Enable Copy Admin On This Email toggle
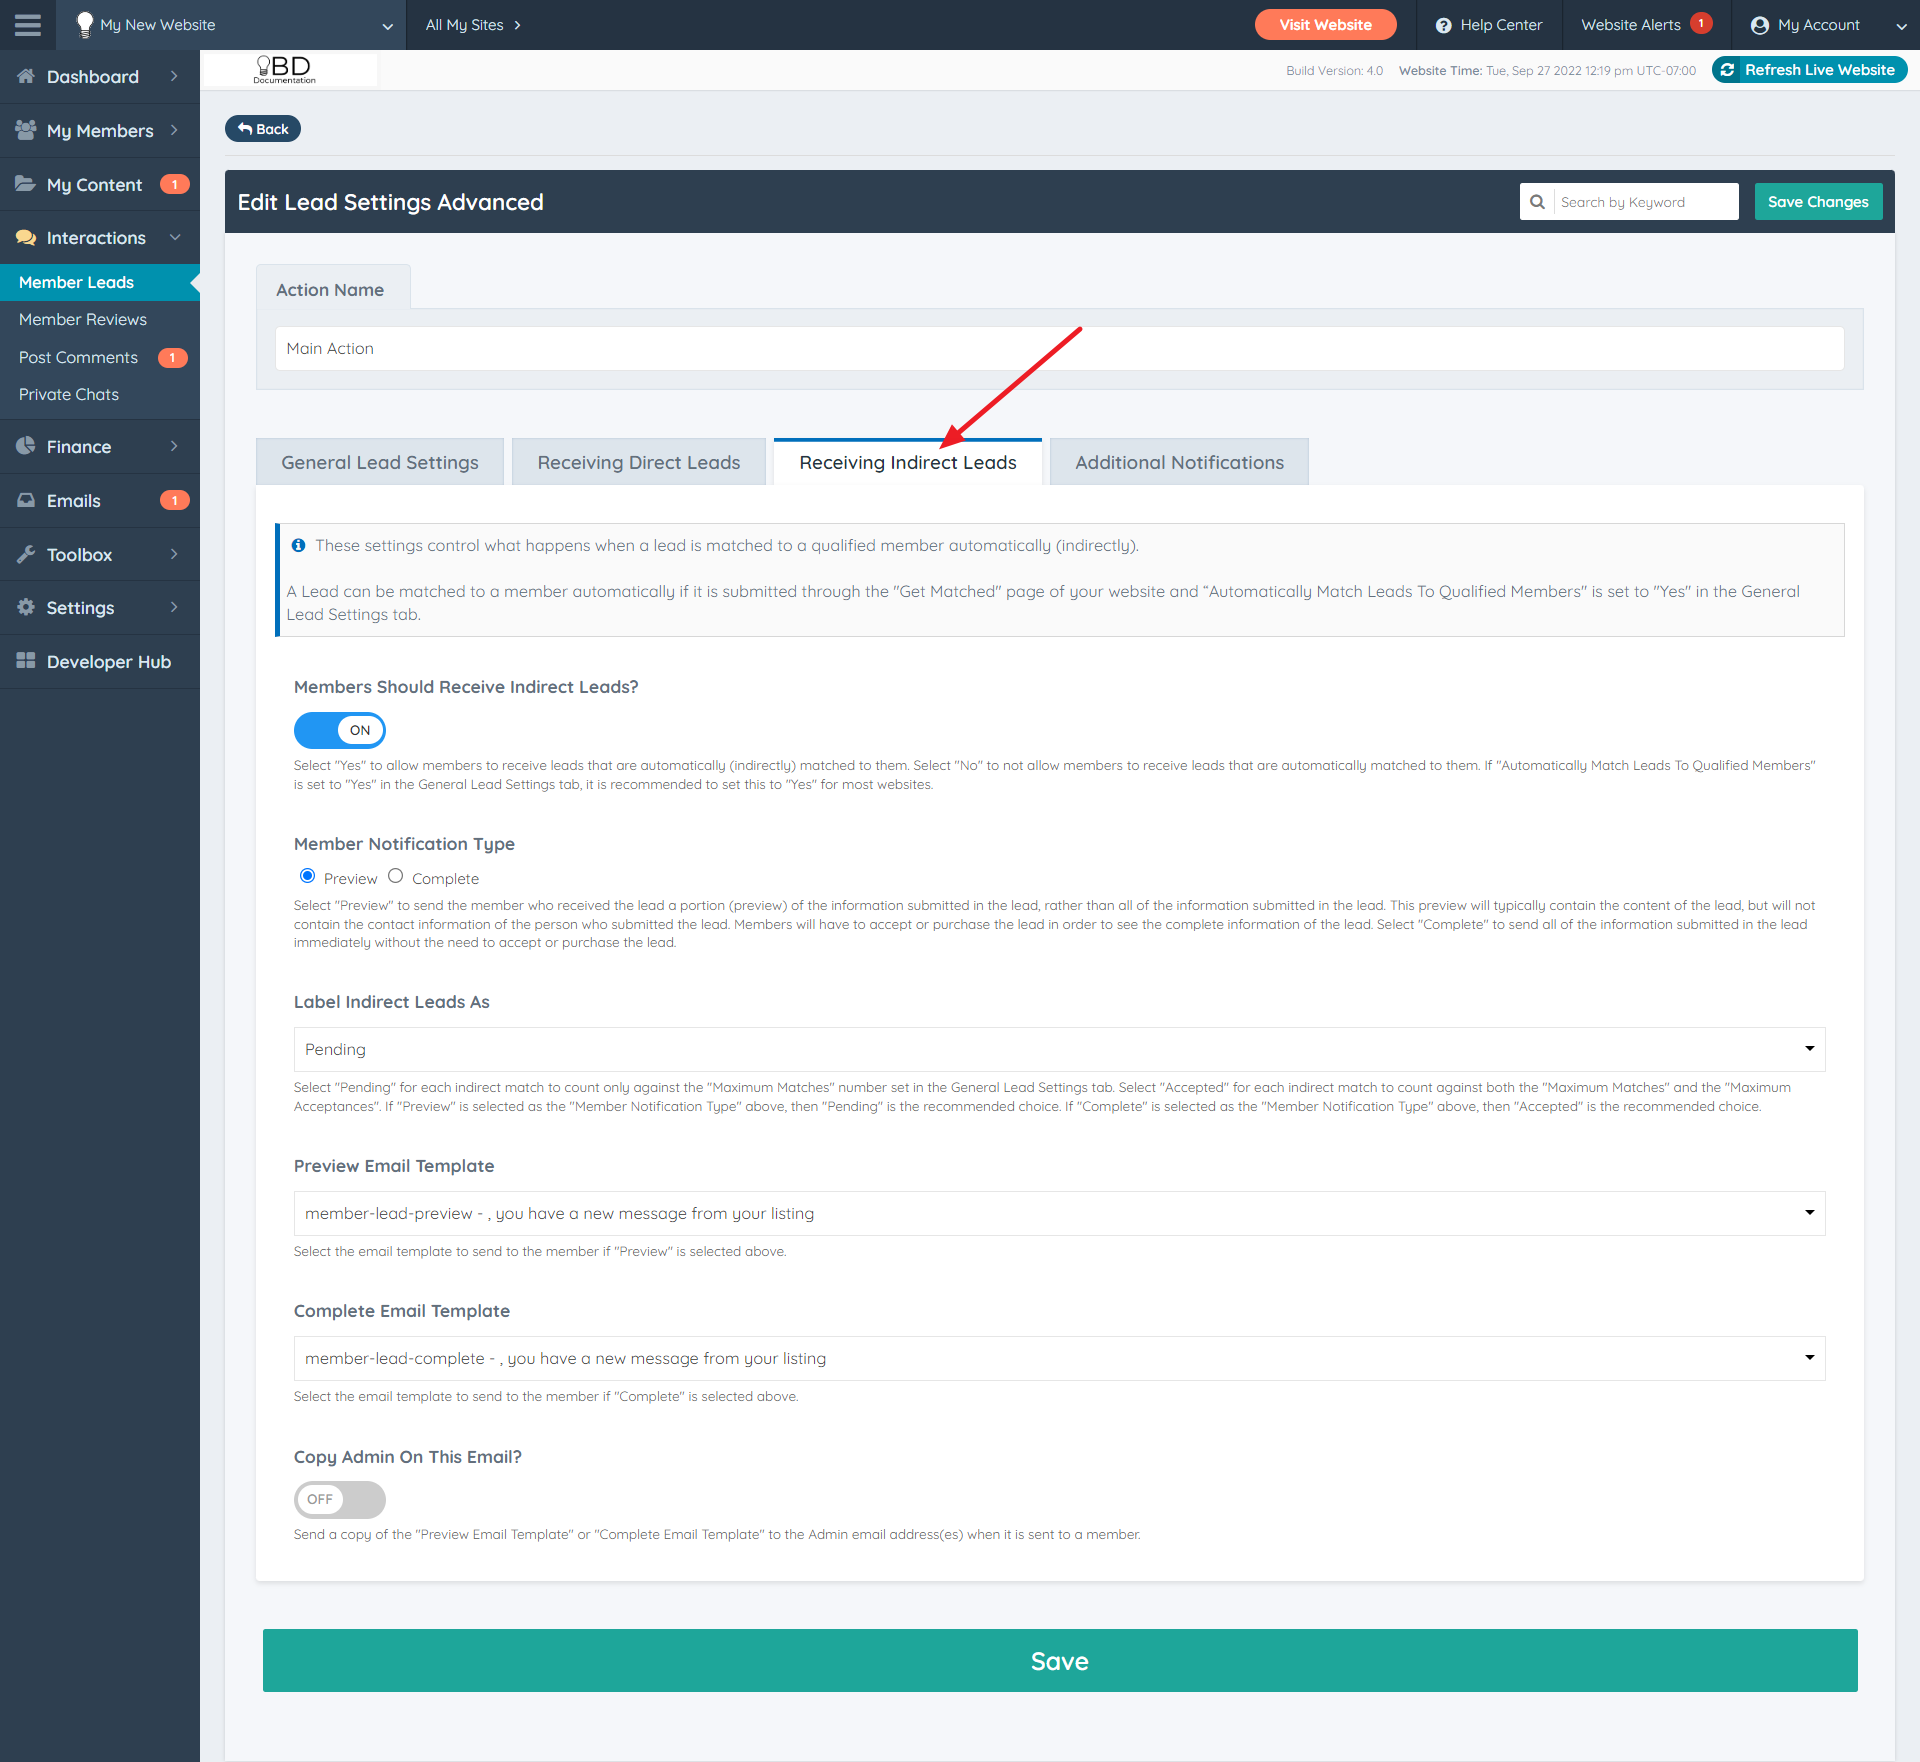The image size is (1920, 1762). point(339,1499)
